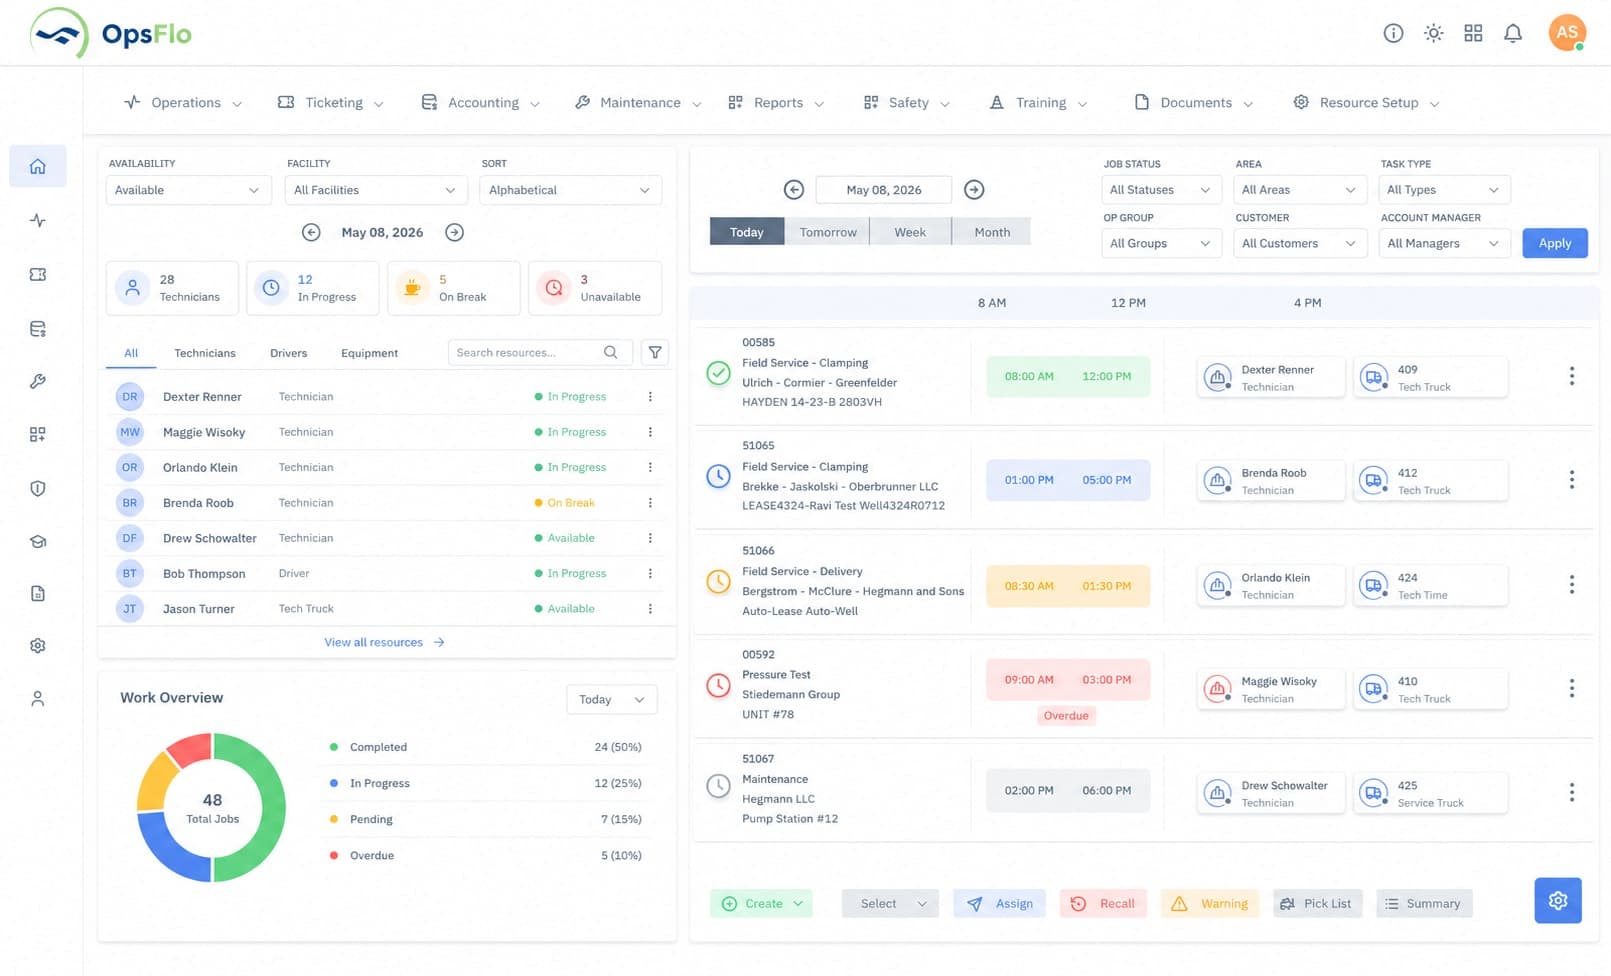Viewport: 1611px width, 976px height.
Task: Switch to the Equipment resource tab
Action: pos(369,353)
